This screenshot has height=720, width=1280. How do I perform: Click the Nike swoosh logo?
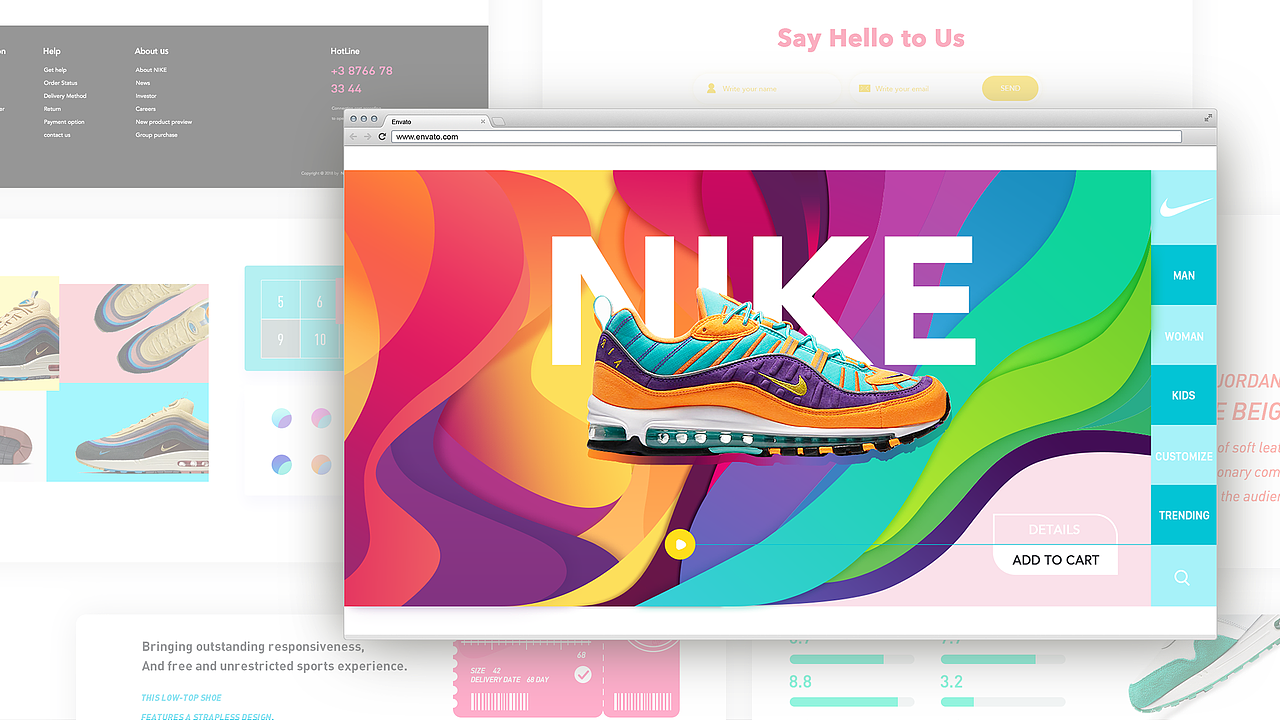pyautogui.click(x=1185, y=207)
